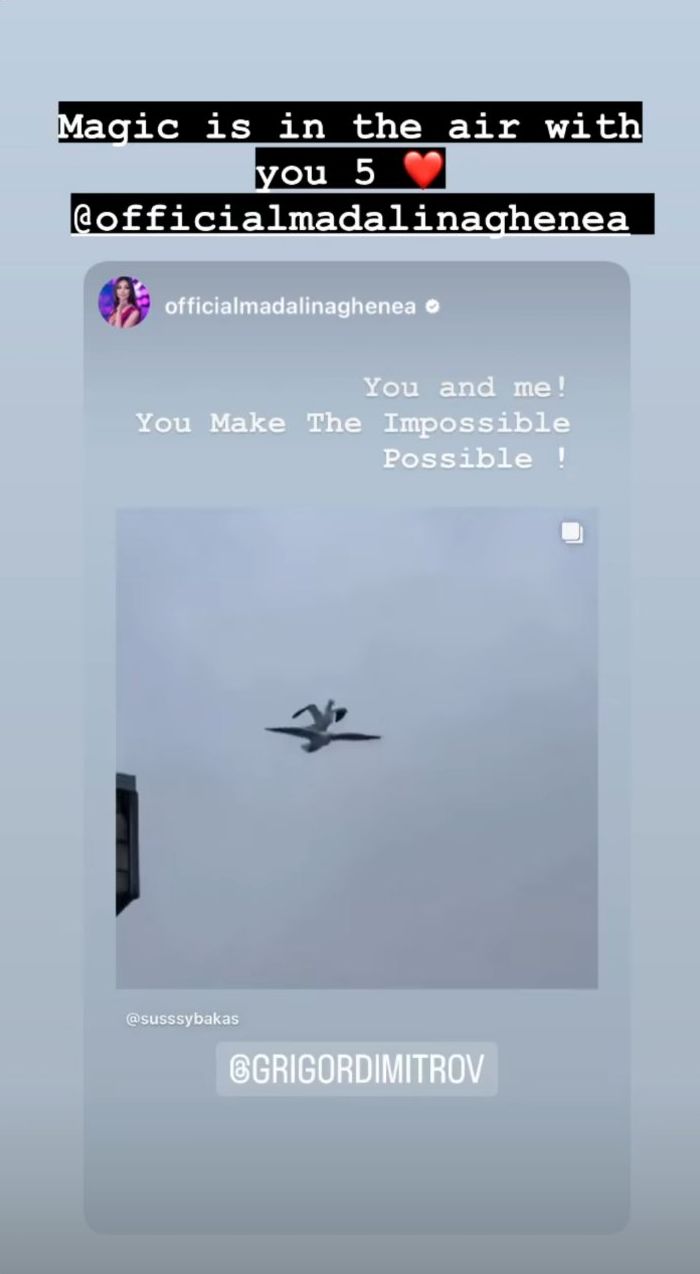
Task: Click the blue verified badge
Action: click(x=433, y=307)
